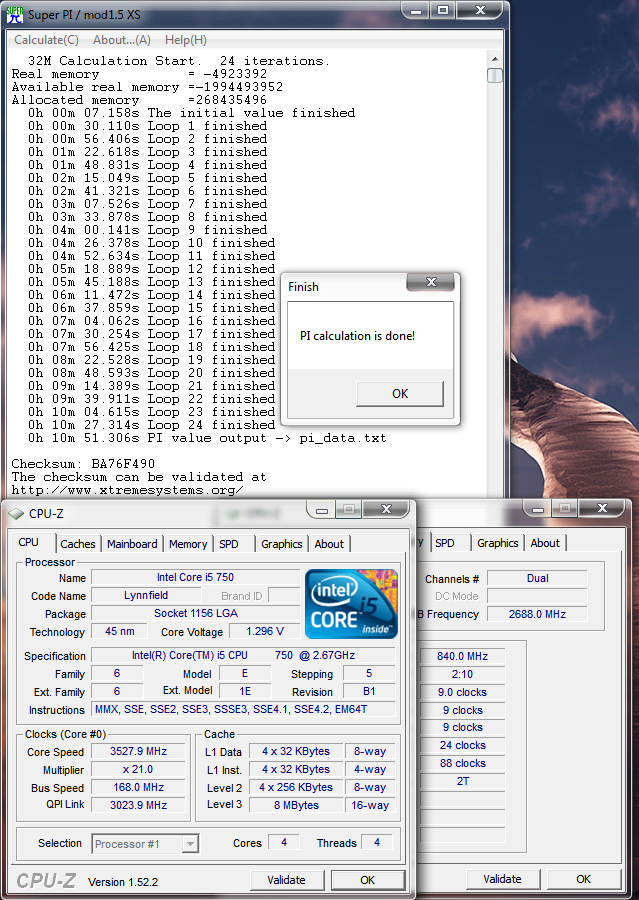Close the rear CPU-Z window
The width and height of the screenshot is (639, 900).
point(602,508)
